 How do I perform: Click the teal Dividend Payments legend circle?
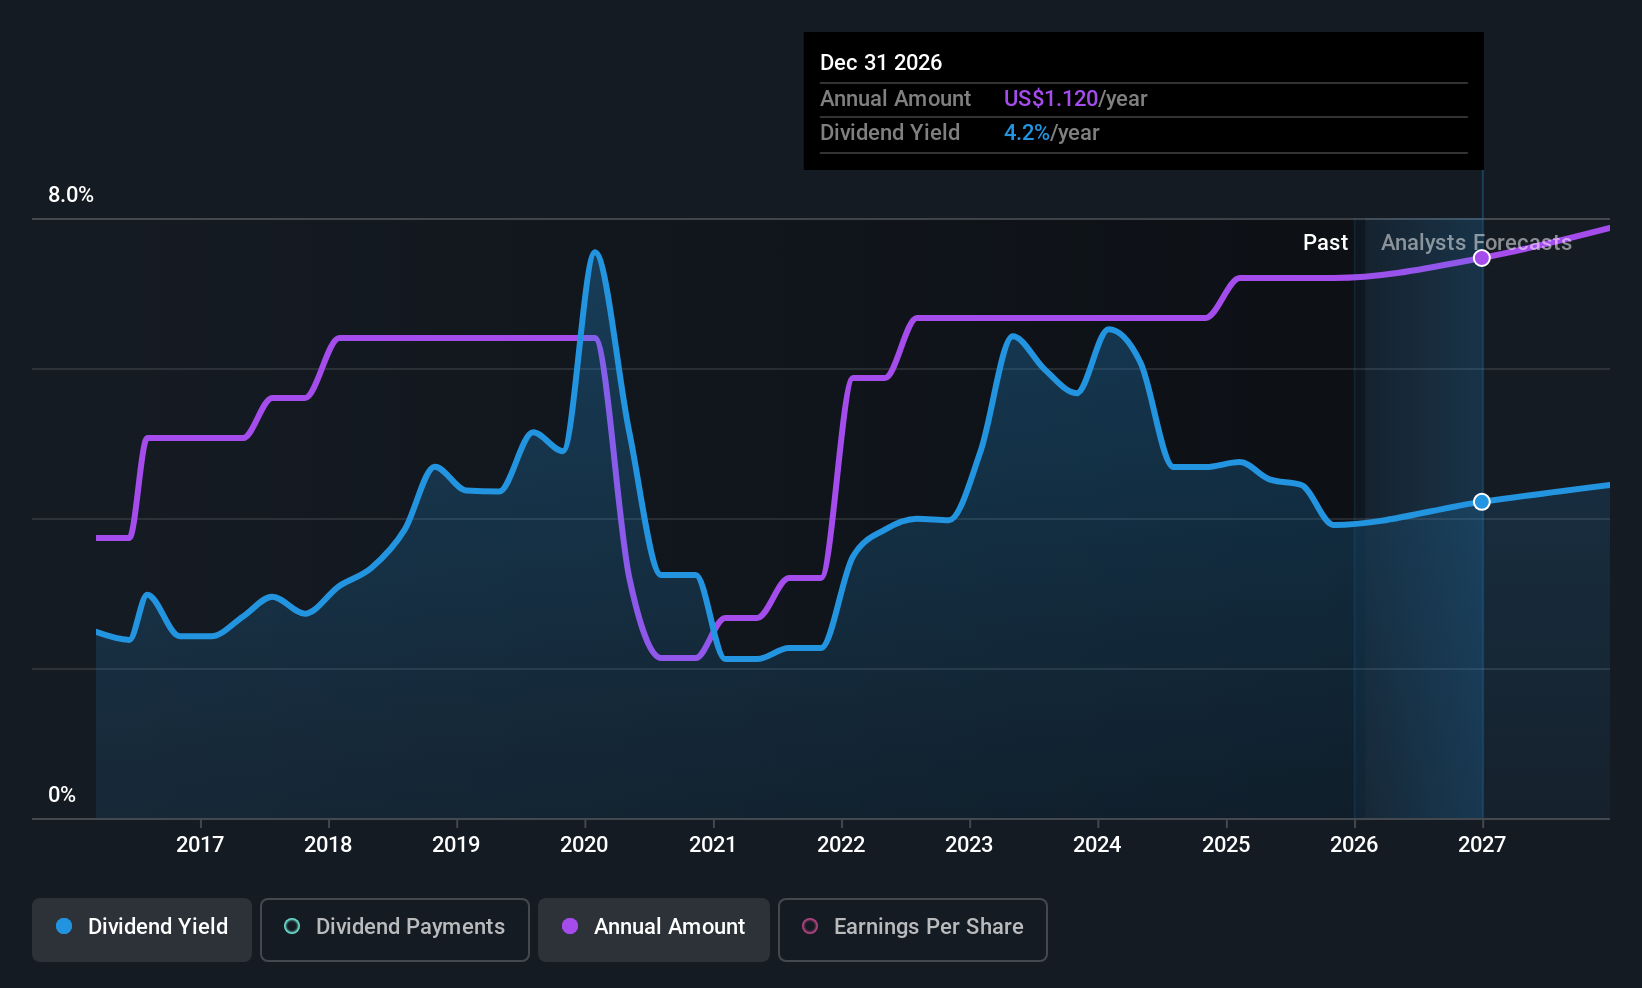point(292,926)
